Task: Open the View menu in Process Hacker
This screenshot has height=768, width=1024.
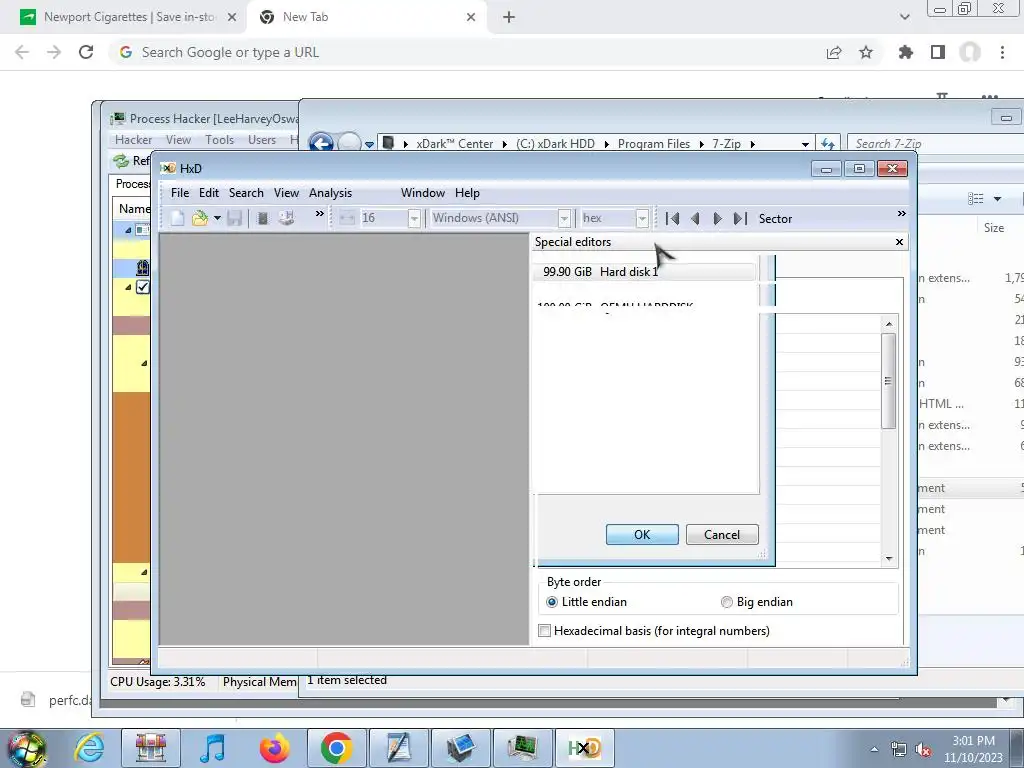Action: click(178, 140)
